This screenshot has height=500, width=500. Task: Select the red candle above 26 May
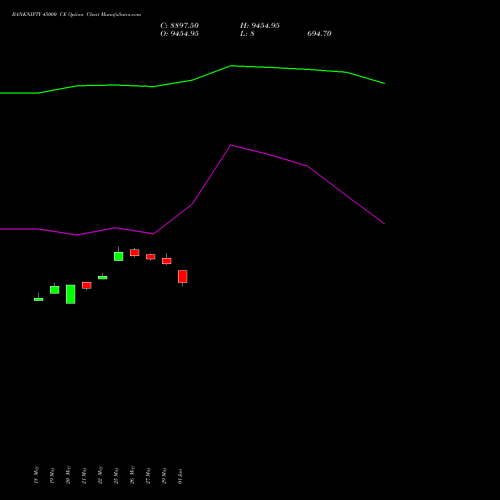click(x=135, y=253)
